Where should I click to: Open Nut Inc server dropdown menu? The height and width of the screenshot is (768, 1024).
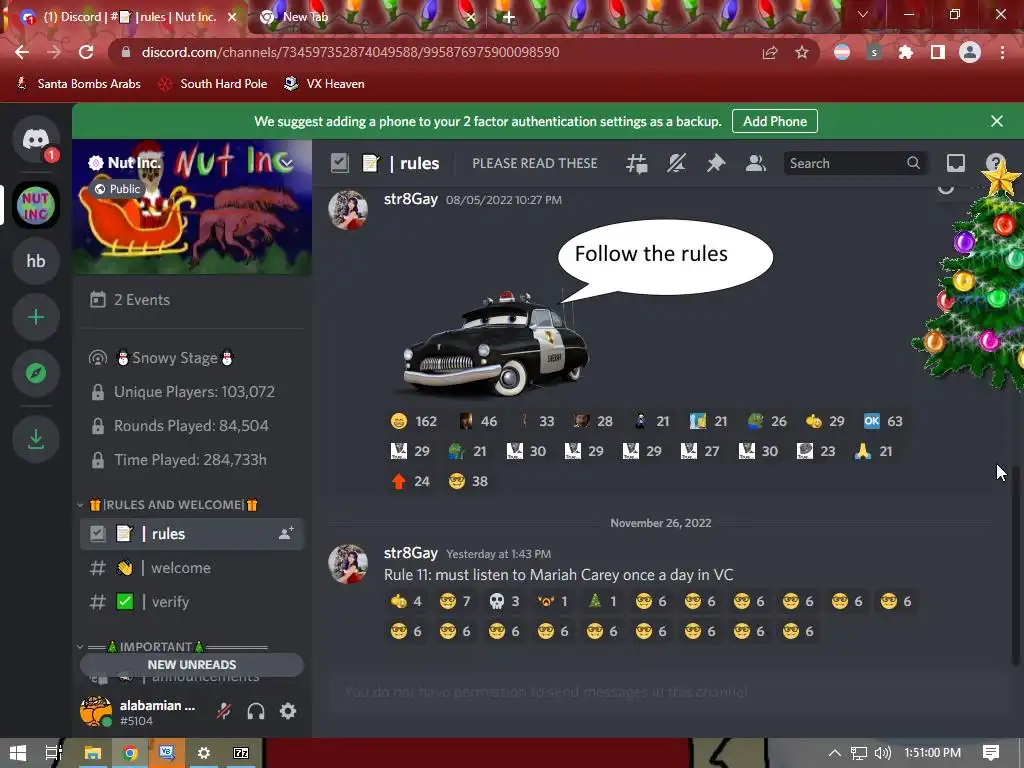286,163
